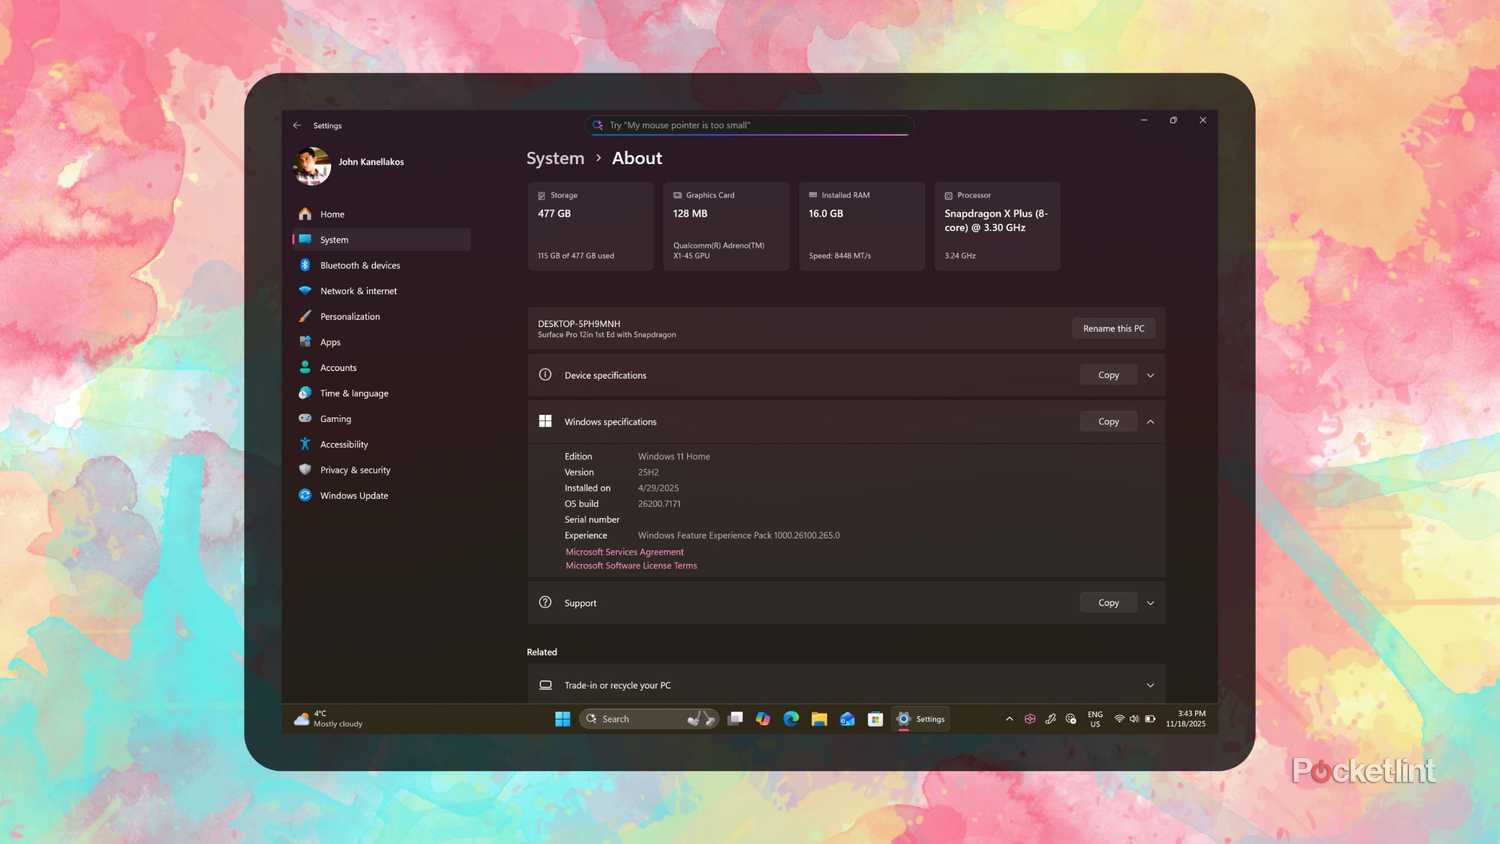Expand the Device specifications section
Screen dimensions: 1500x844
point(1150,374)
